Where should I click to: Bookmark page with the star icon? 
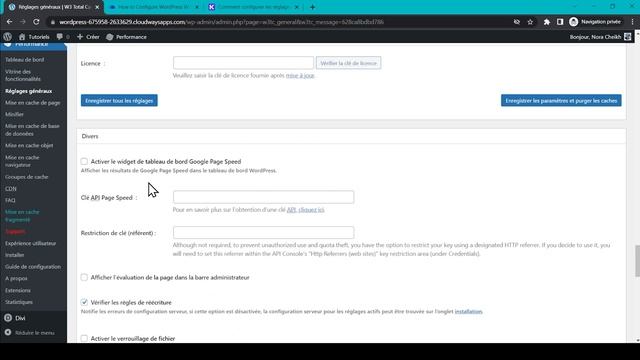530,22
